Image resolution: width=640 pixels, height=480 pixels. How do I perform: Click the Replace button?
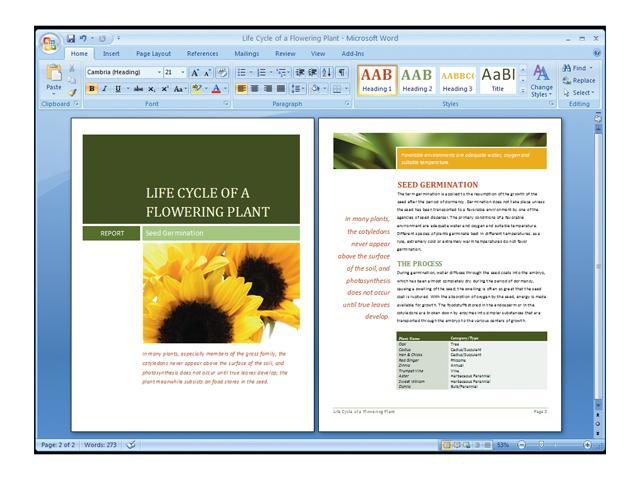coord(579,80)
